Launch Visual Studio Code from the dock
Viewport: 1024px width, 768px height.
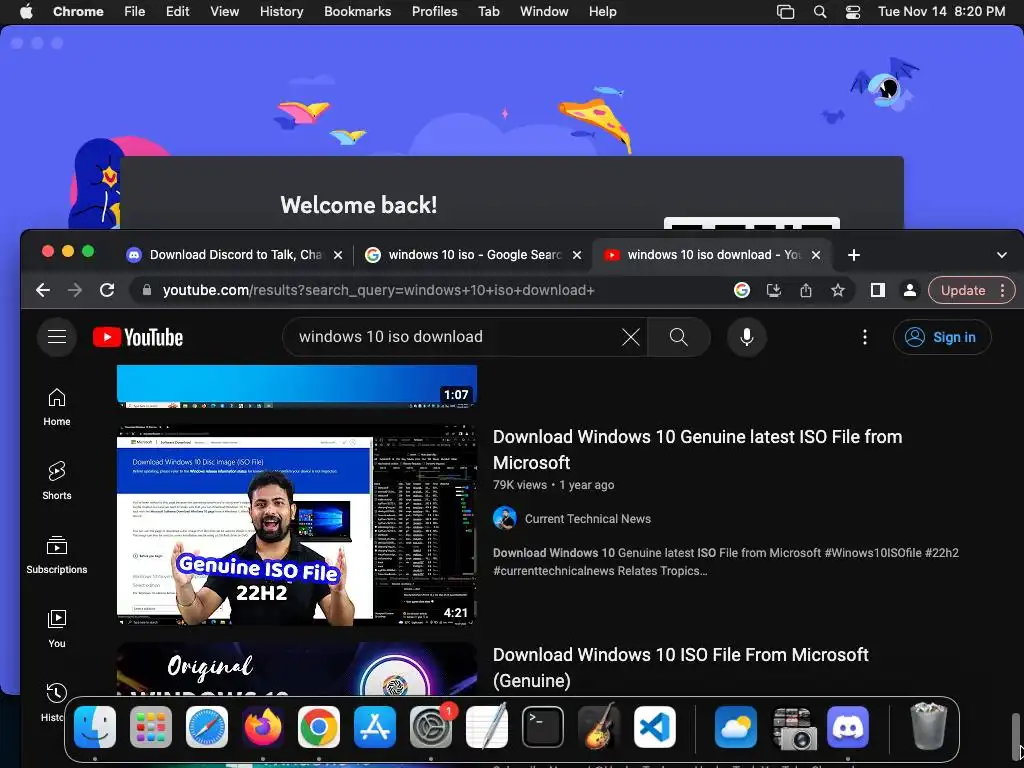655,727
